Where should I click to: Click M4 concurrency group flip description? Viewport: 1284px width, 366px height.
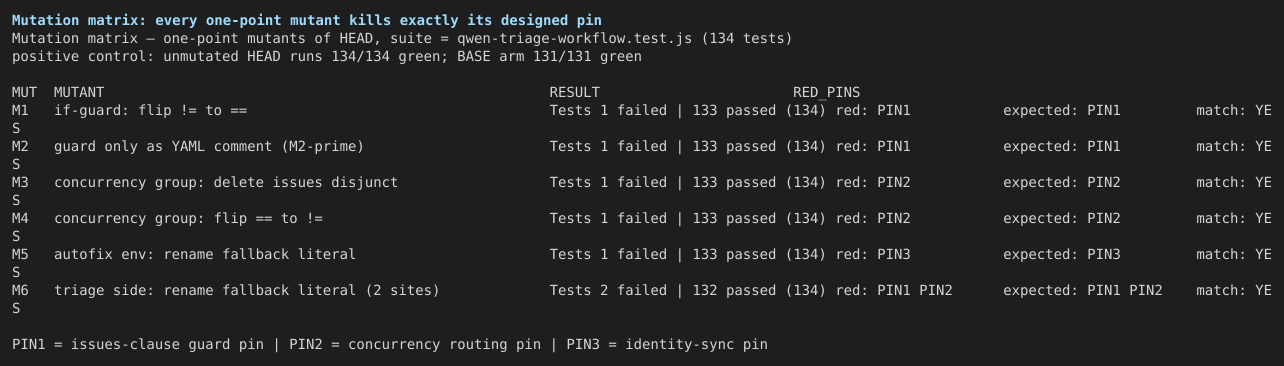pyautogui.click(x=188, y=218)
